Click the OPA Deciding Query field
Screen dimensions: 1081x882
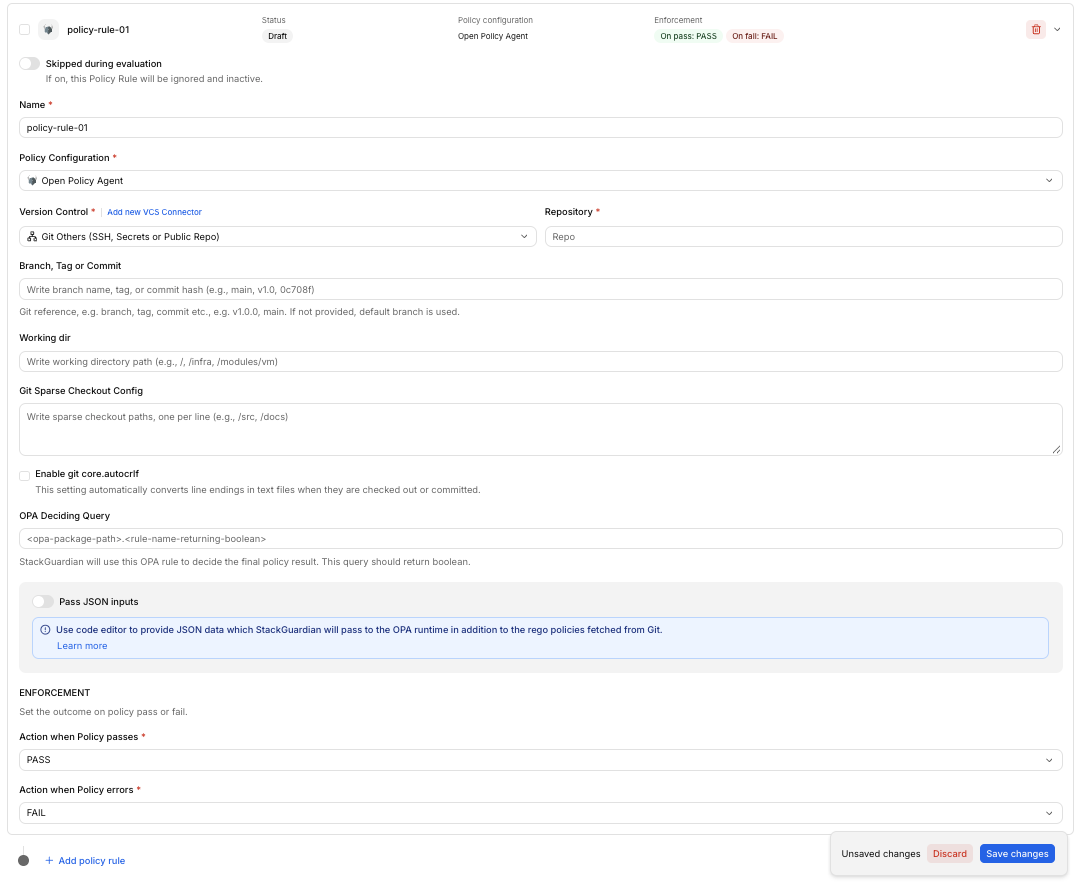(x=540, y=539)
